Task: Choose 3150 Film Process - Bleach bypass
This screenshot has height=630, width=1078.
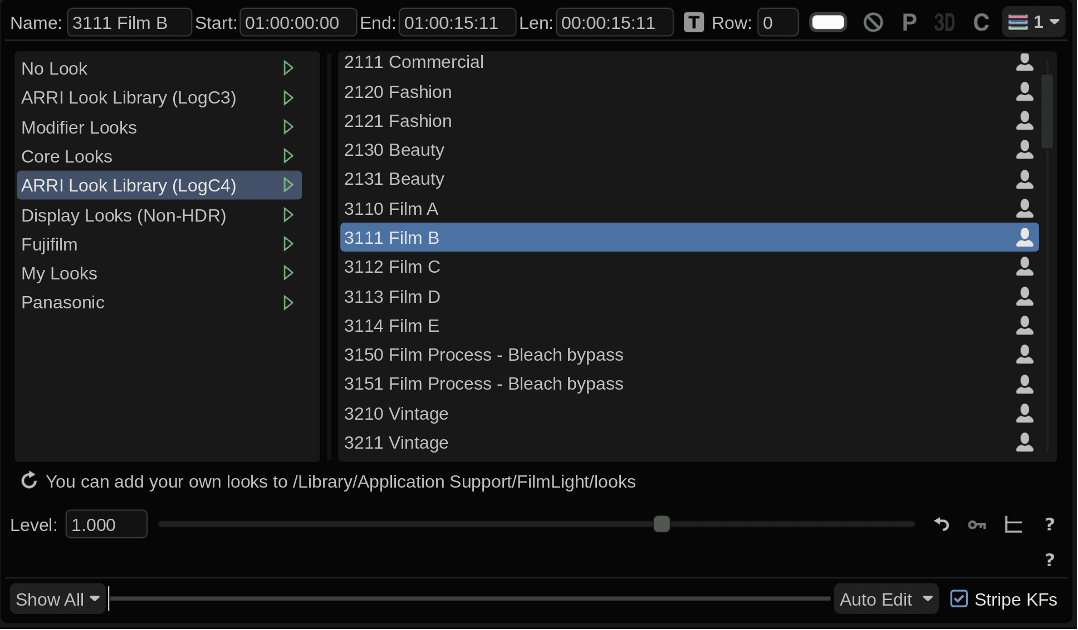Action: 689,354
